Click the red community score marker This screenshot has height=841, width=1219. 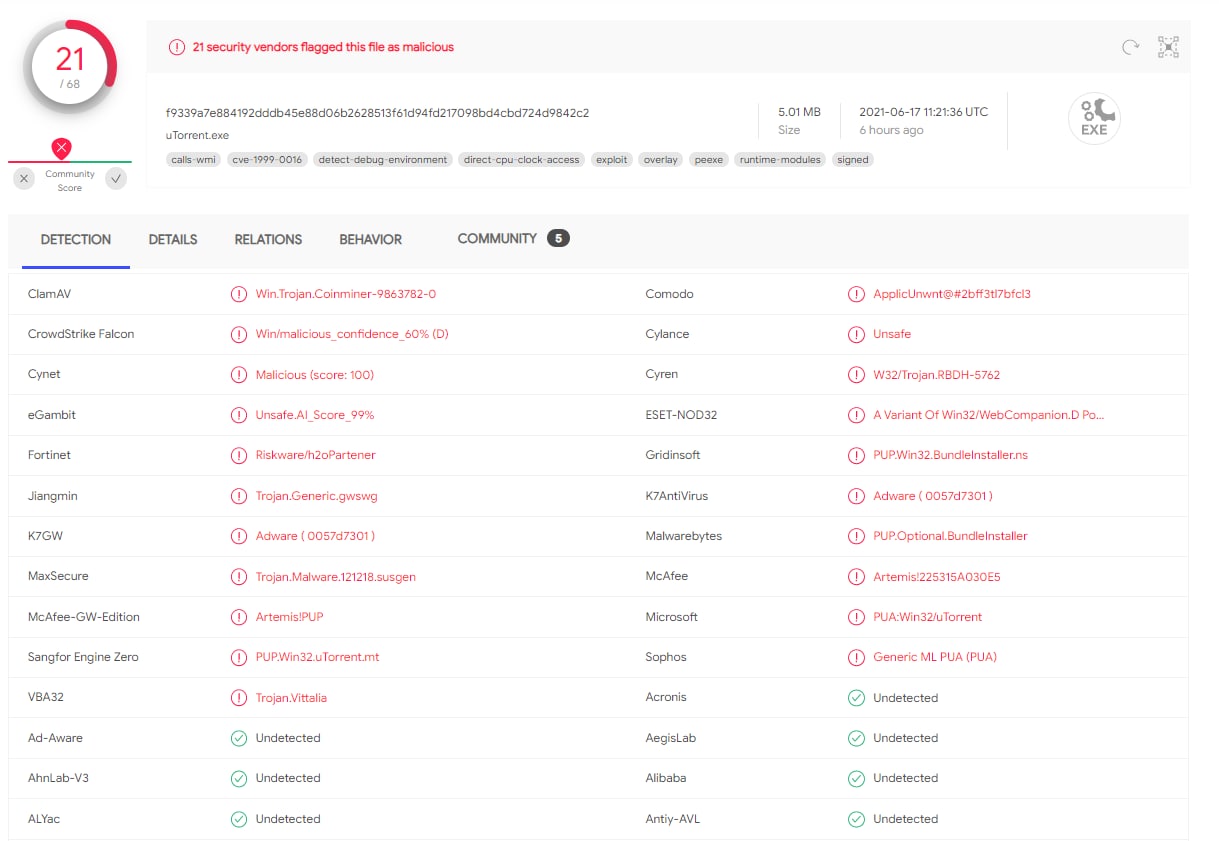click(x=62, y=149)
